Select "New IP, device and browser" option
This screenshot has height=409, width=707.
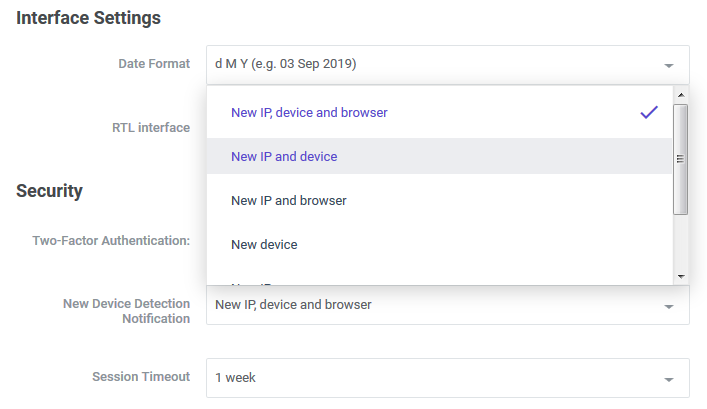pyautogui.click(x=440, y=112)
